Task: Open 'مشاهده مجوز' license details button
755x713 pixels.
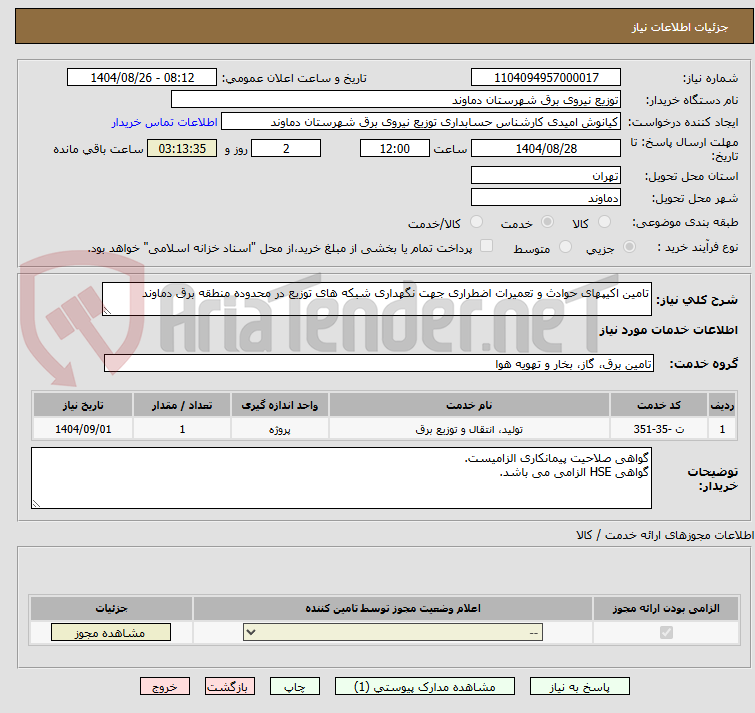Action: 110,633
